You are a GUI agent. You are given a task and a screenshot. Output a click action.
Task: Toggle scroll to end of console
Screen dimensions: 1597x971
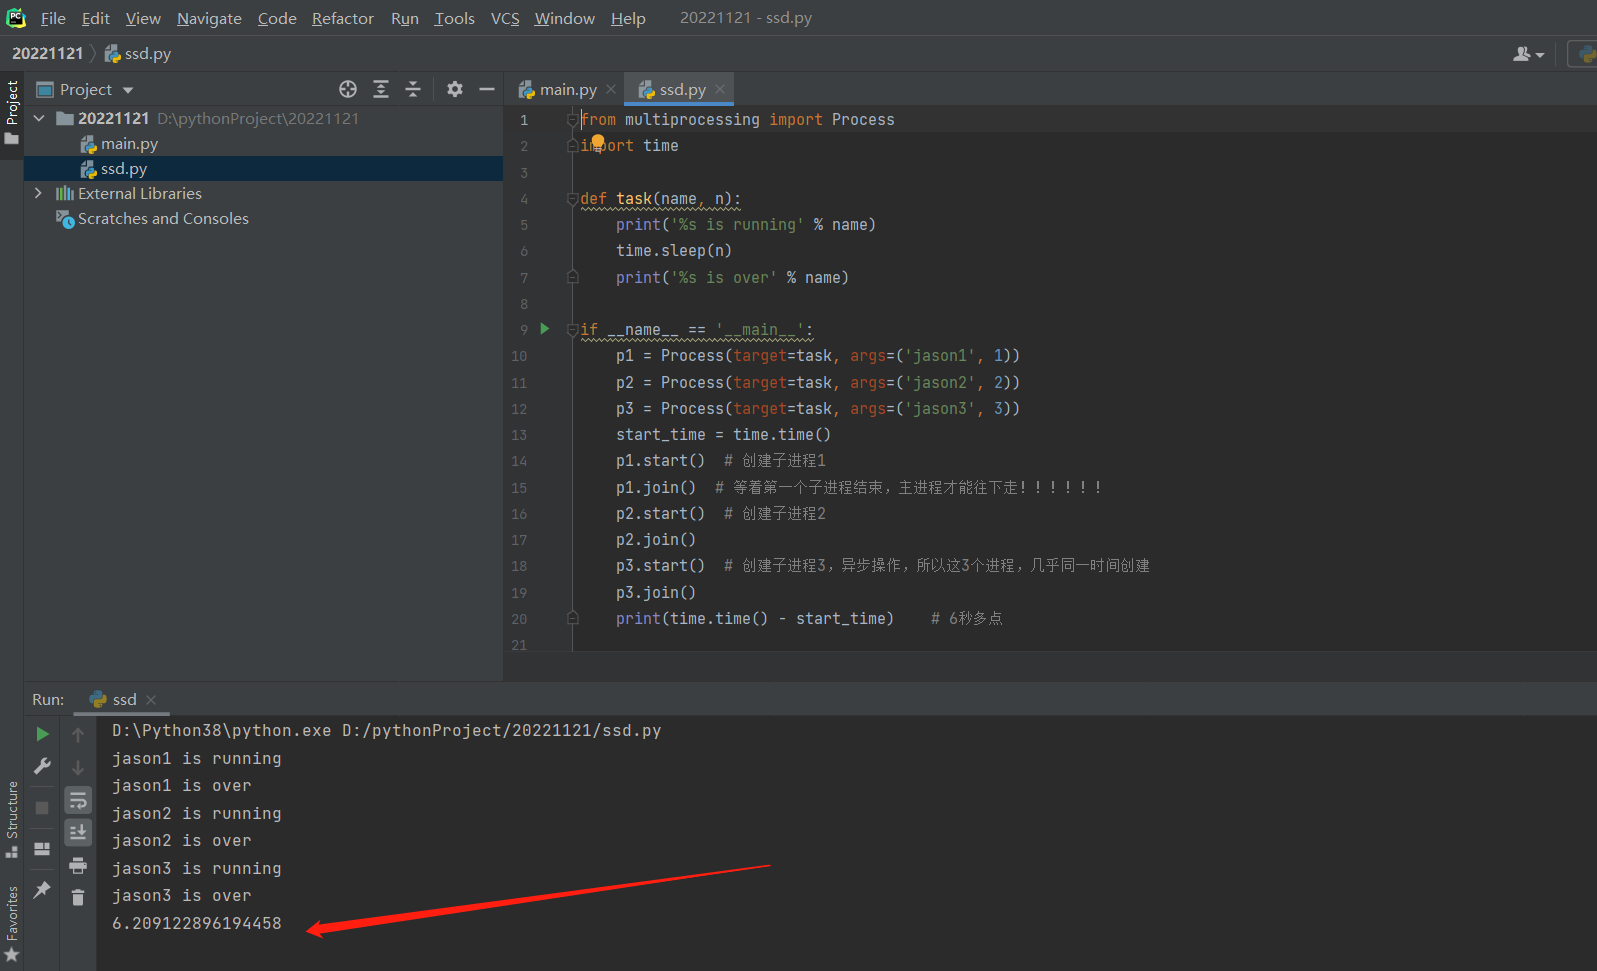[x=78, y=832]
